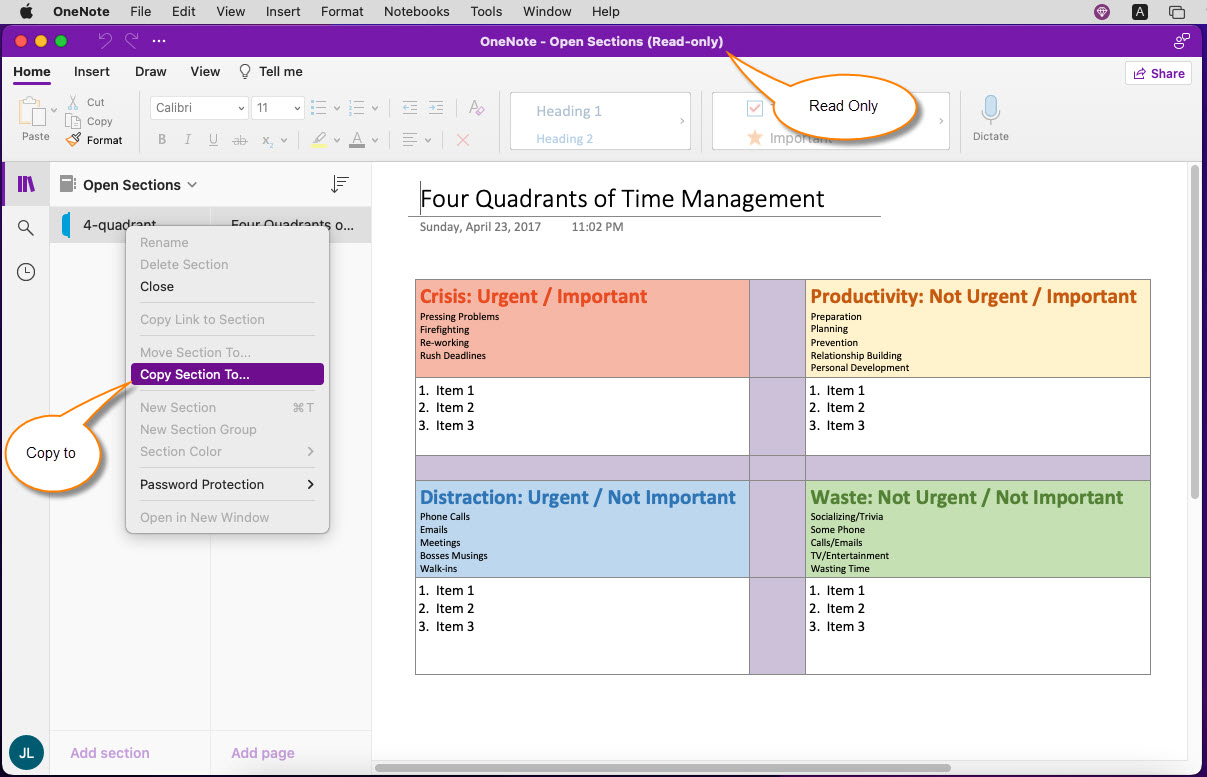Expand the heading styles gallery arrow
This screenshot has width=1207, height=777.
point(682,121)
